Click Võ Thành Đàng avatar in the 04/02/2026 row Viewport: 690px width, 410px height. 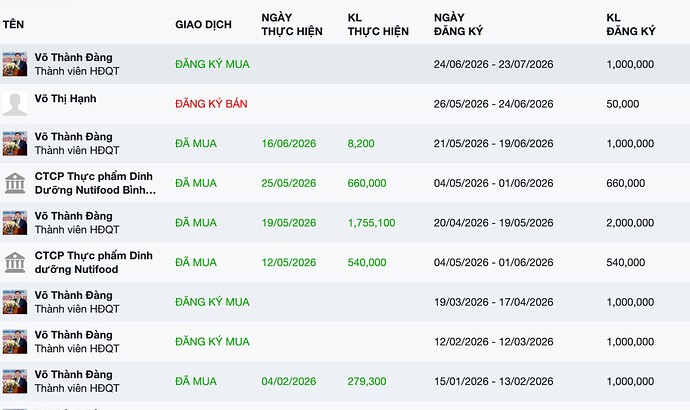[x=15, y=381]
